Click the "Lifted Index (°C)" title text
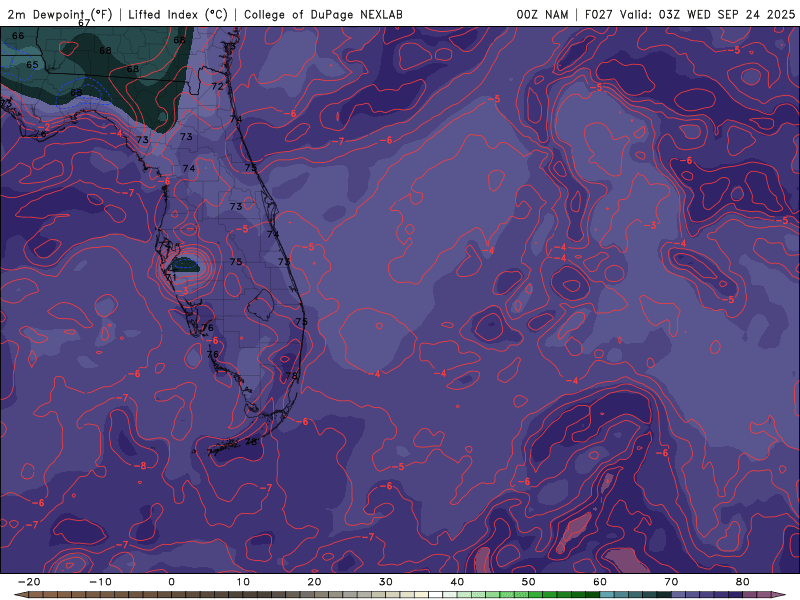 point(178,14)
